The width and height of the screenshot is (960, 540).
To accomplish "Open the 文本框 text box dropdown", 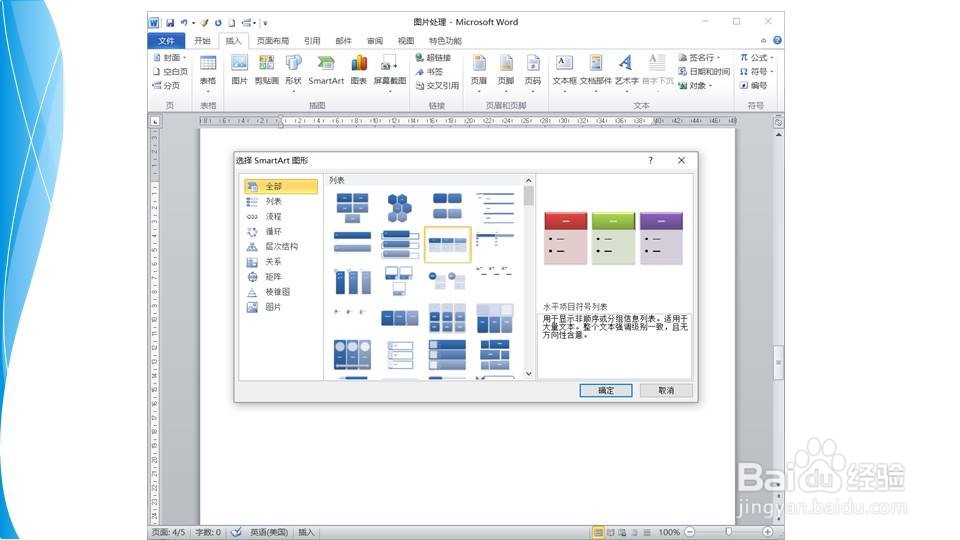I will (564, 73).
